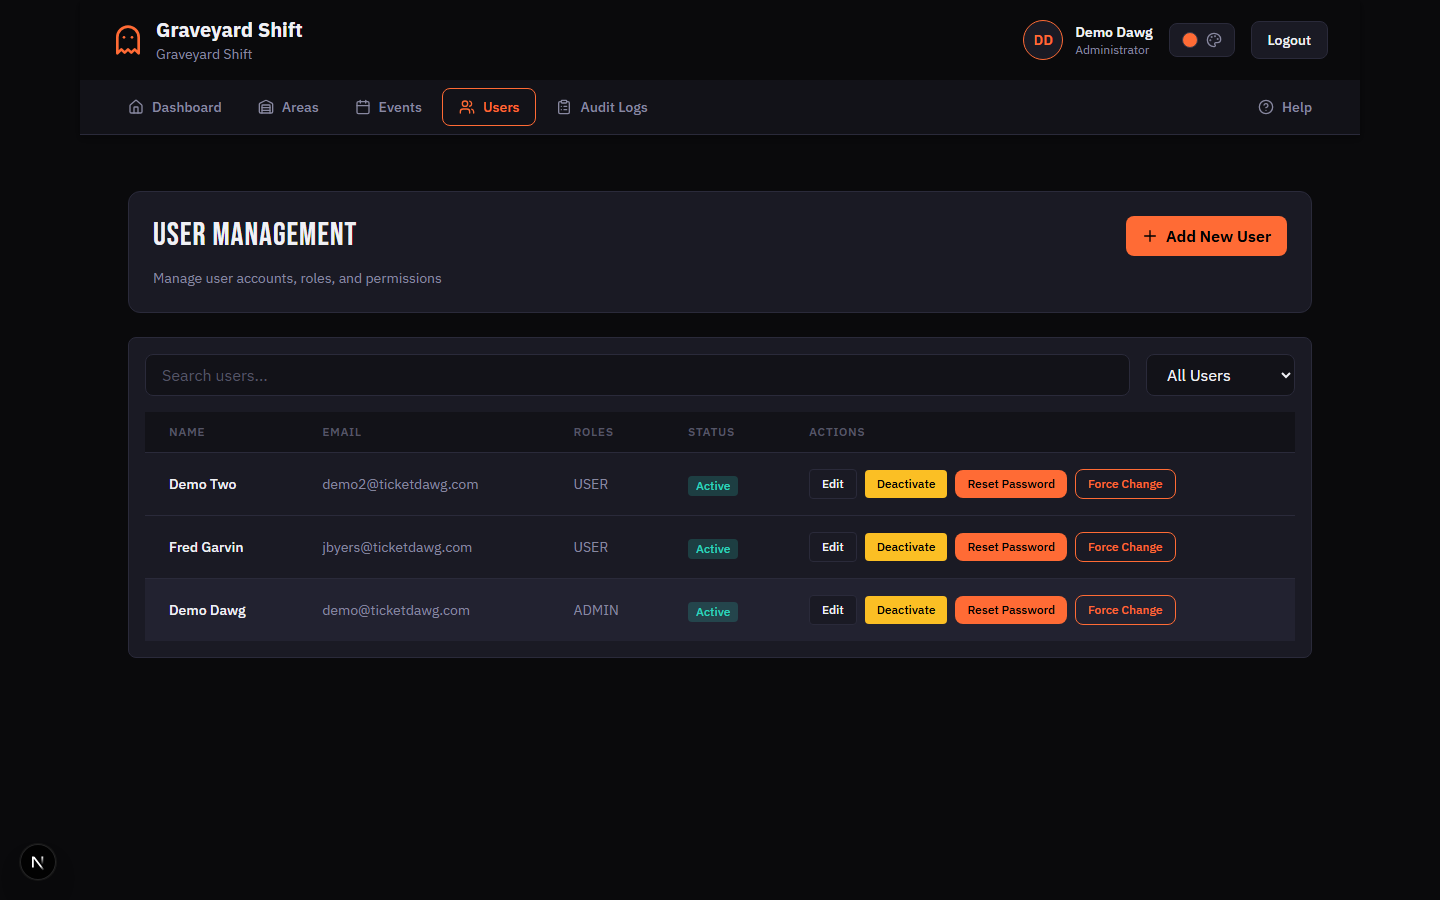Open the All Users filter dropdown
This screenshot has width=1440, height=900.
1220,375
